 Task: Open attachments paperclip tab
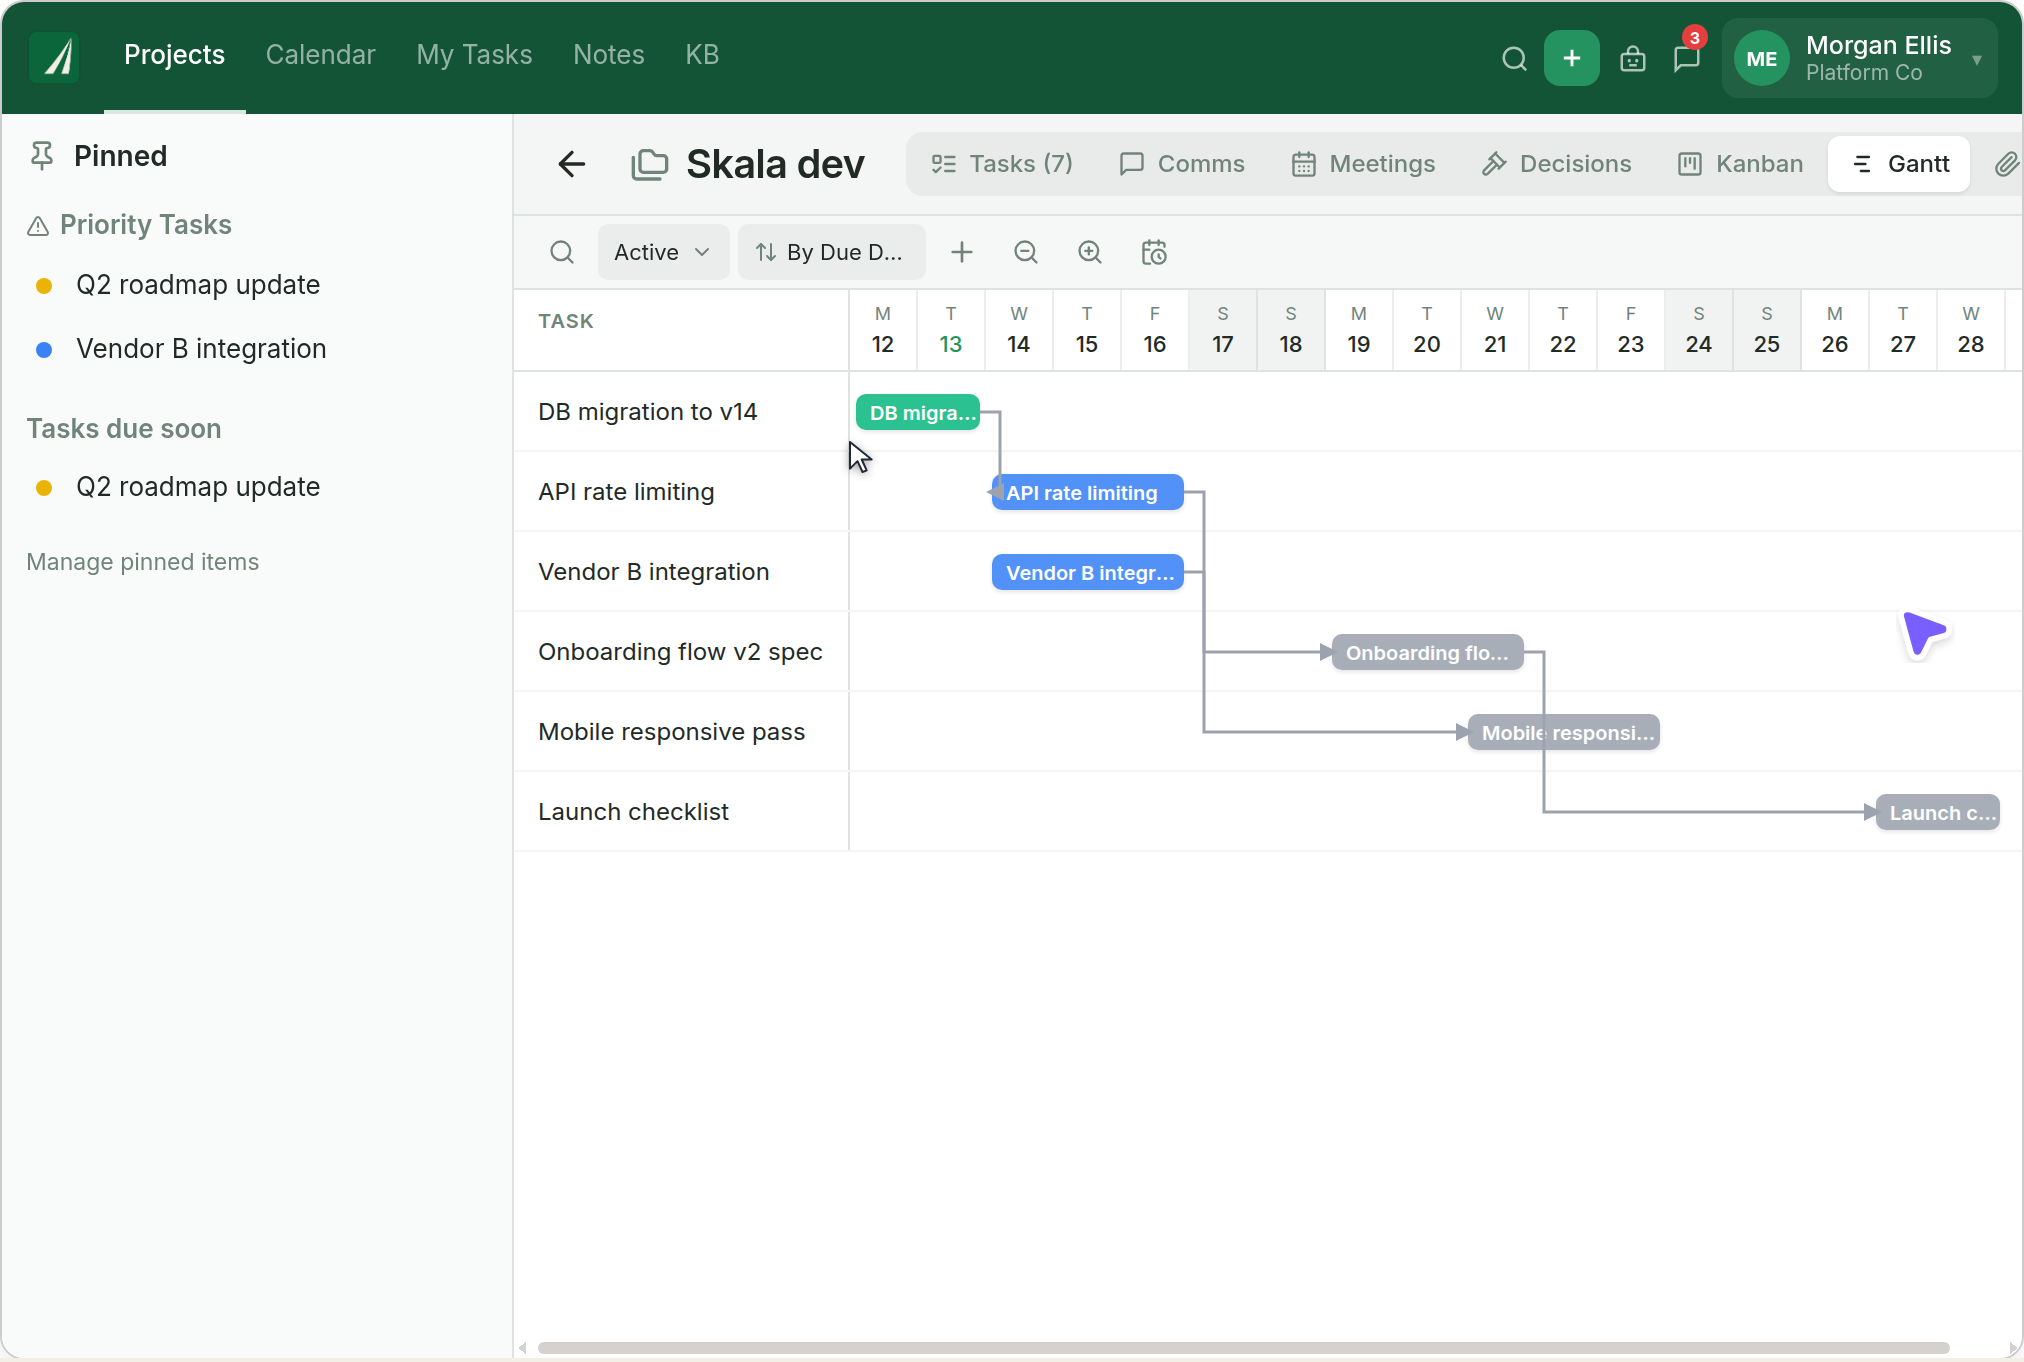[2005, 164]
